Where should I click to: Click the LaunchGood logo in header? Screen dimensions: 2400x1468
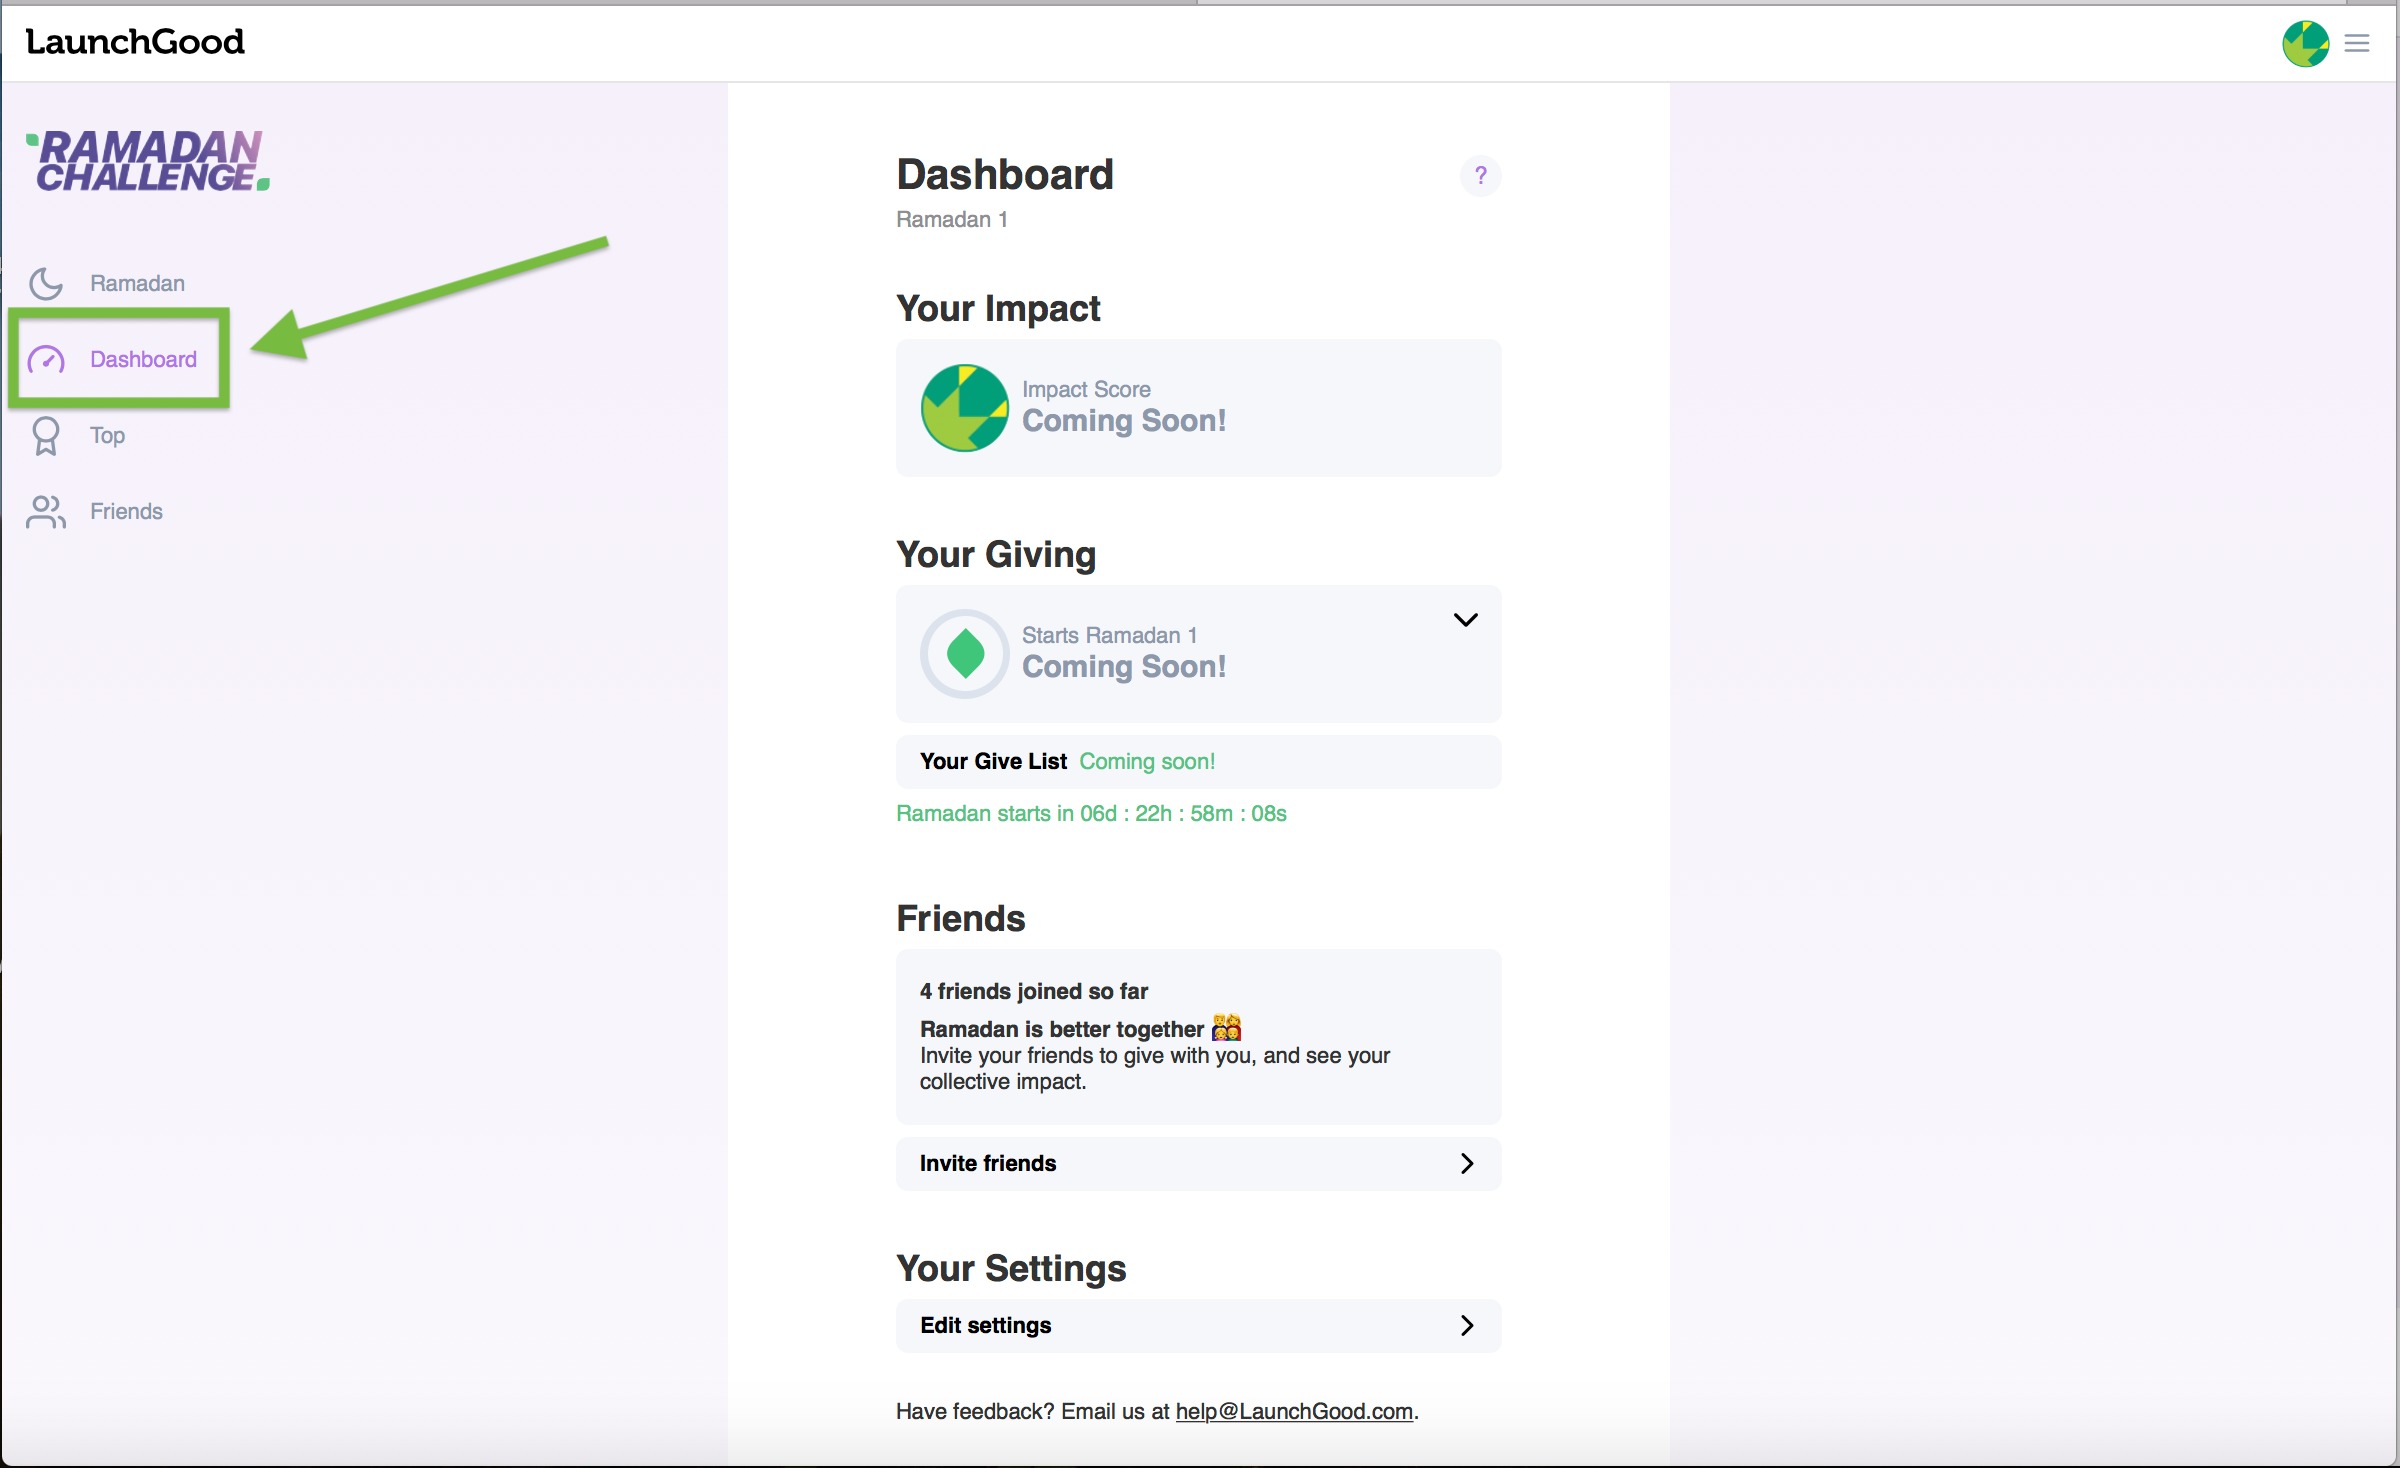[135, 42]
